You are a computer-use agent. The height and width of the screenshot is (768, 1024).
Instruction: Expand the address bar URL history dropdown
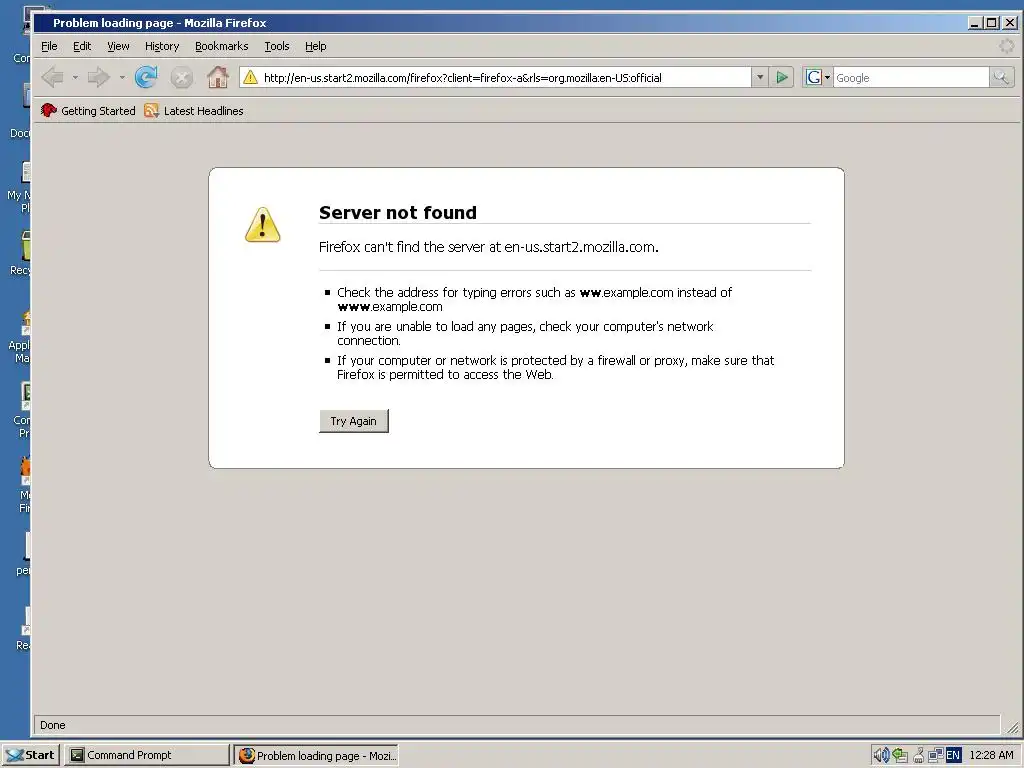coord(760,78)
